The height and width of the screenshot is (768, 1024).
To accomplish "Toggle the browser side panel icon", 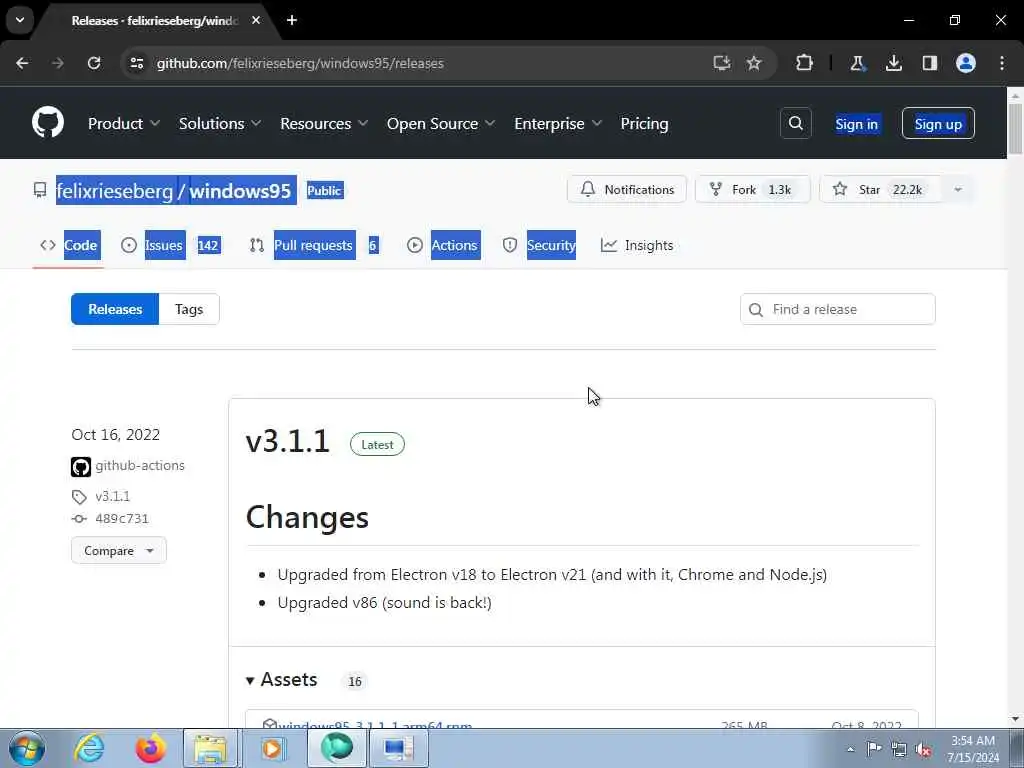I will tap(929, 63).
